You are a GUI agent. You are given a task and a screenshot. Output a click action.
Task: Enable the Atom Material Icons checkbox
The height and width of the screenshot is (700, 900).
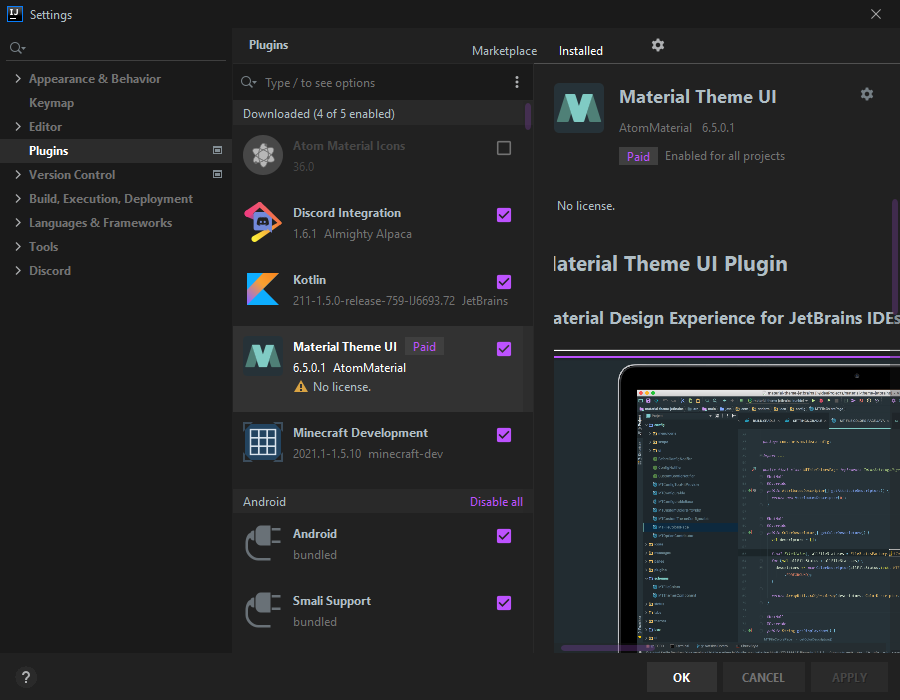coord(504,148)
